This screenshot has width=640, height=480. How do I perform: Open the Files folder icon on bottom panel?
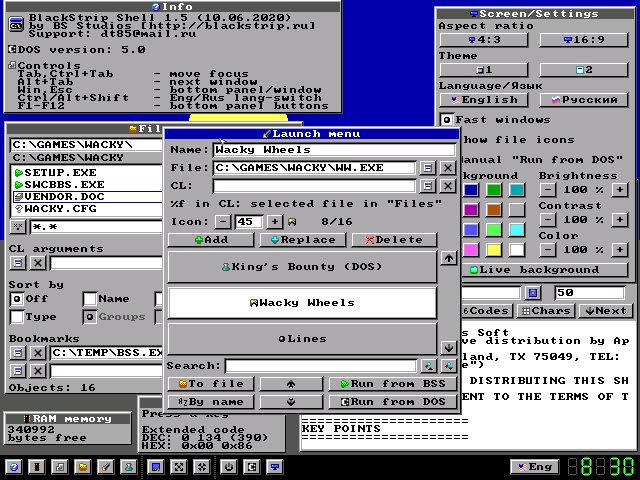83,467
